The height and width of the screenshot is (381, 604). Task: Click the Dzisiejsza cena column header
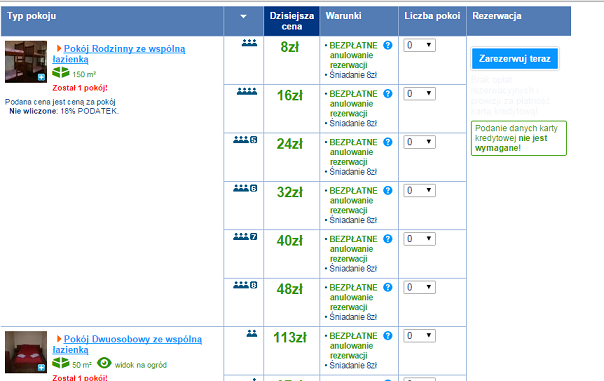[292, 21]
